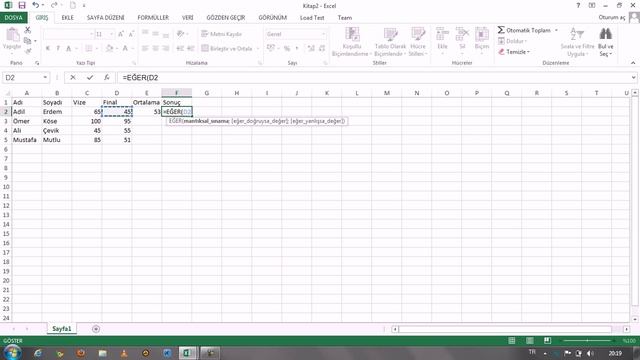This screenshot has height=360, width=640.
Task: Select the Sayfa1 sheet tab
Action: (62, 329)
